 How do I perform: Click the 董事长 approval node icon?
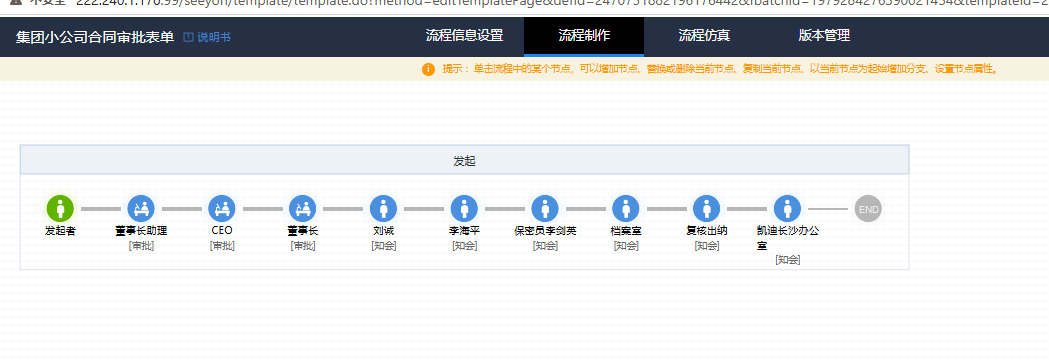coord(302,209)
